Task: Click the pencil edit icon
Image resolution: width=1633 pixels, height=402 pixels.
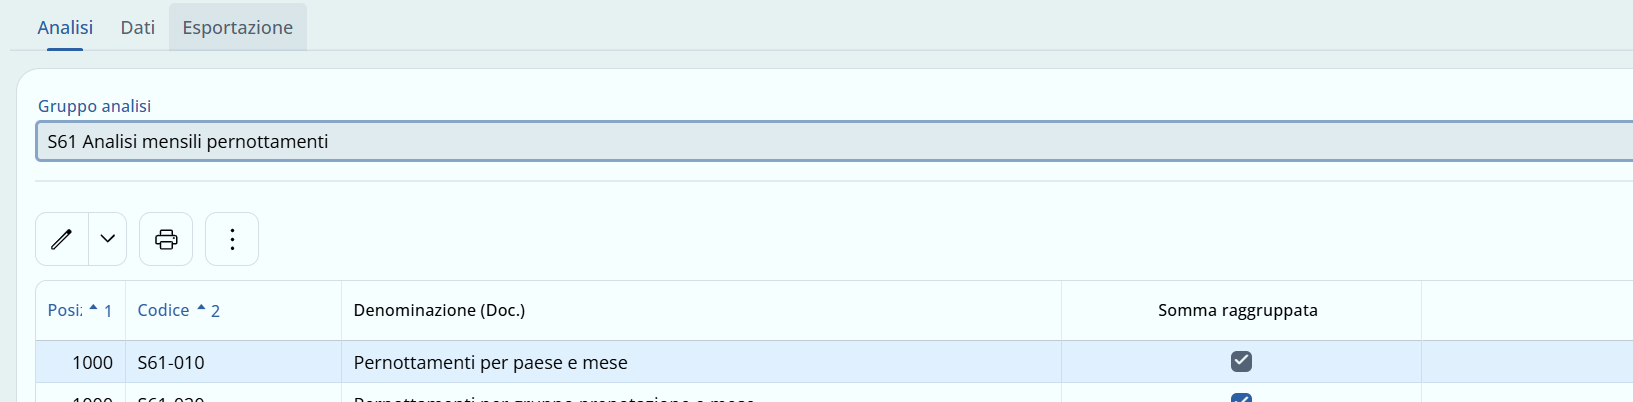Action: pos(62,239)
